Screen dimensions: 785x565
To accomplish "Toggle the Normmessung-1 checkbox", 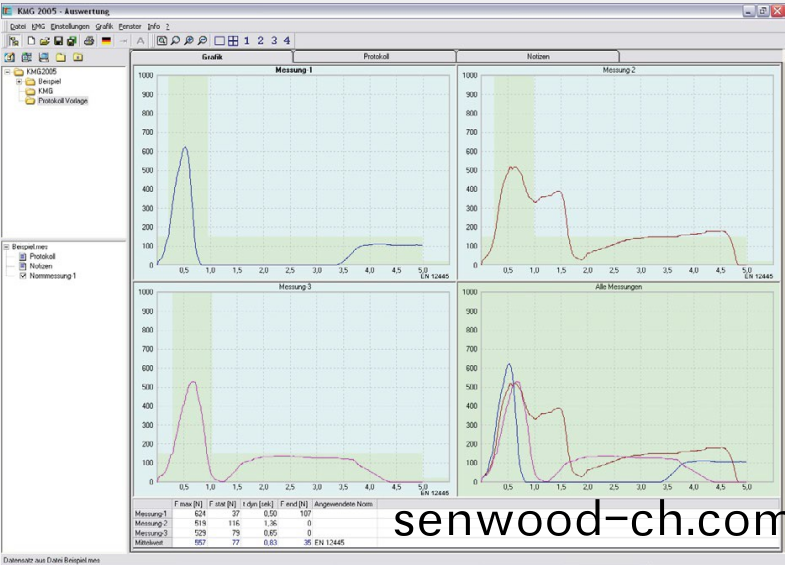I will (22, 275).
